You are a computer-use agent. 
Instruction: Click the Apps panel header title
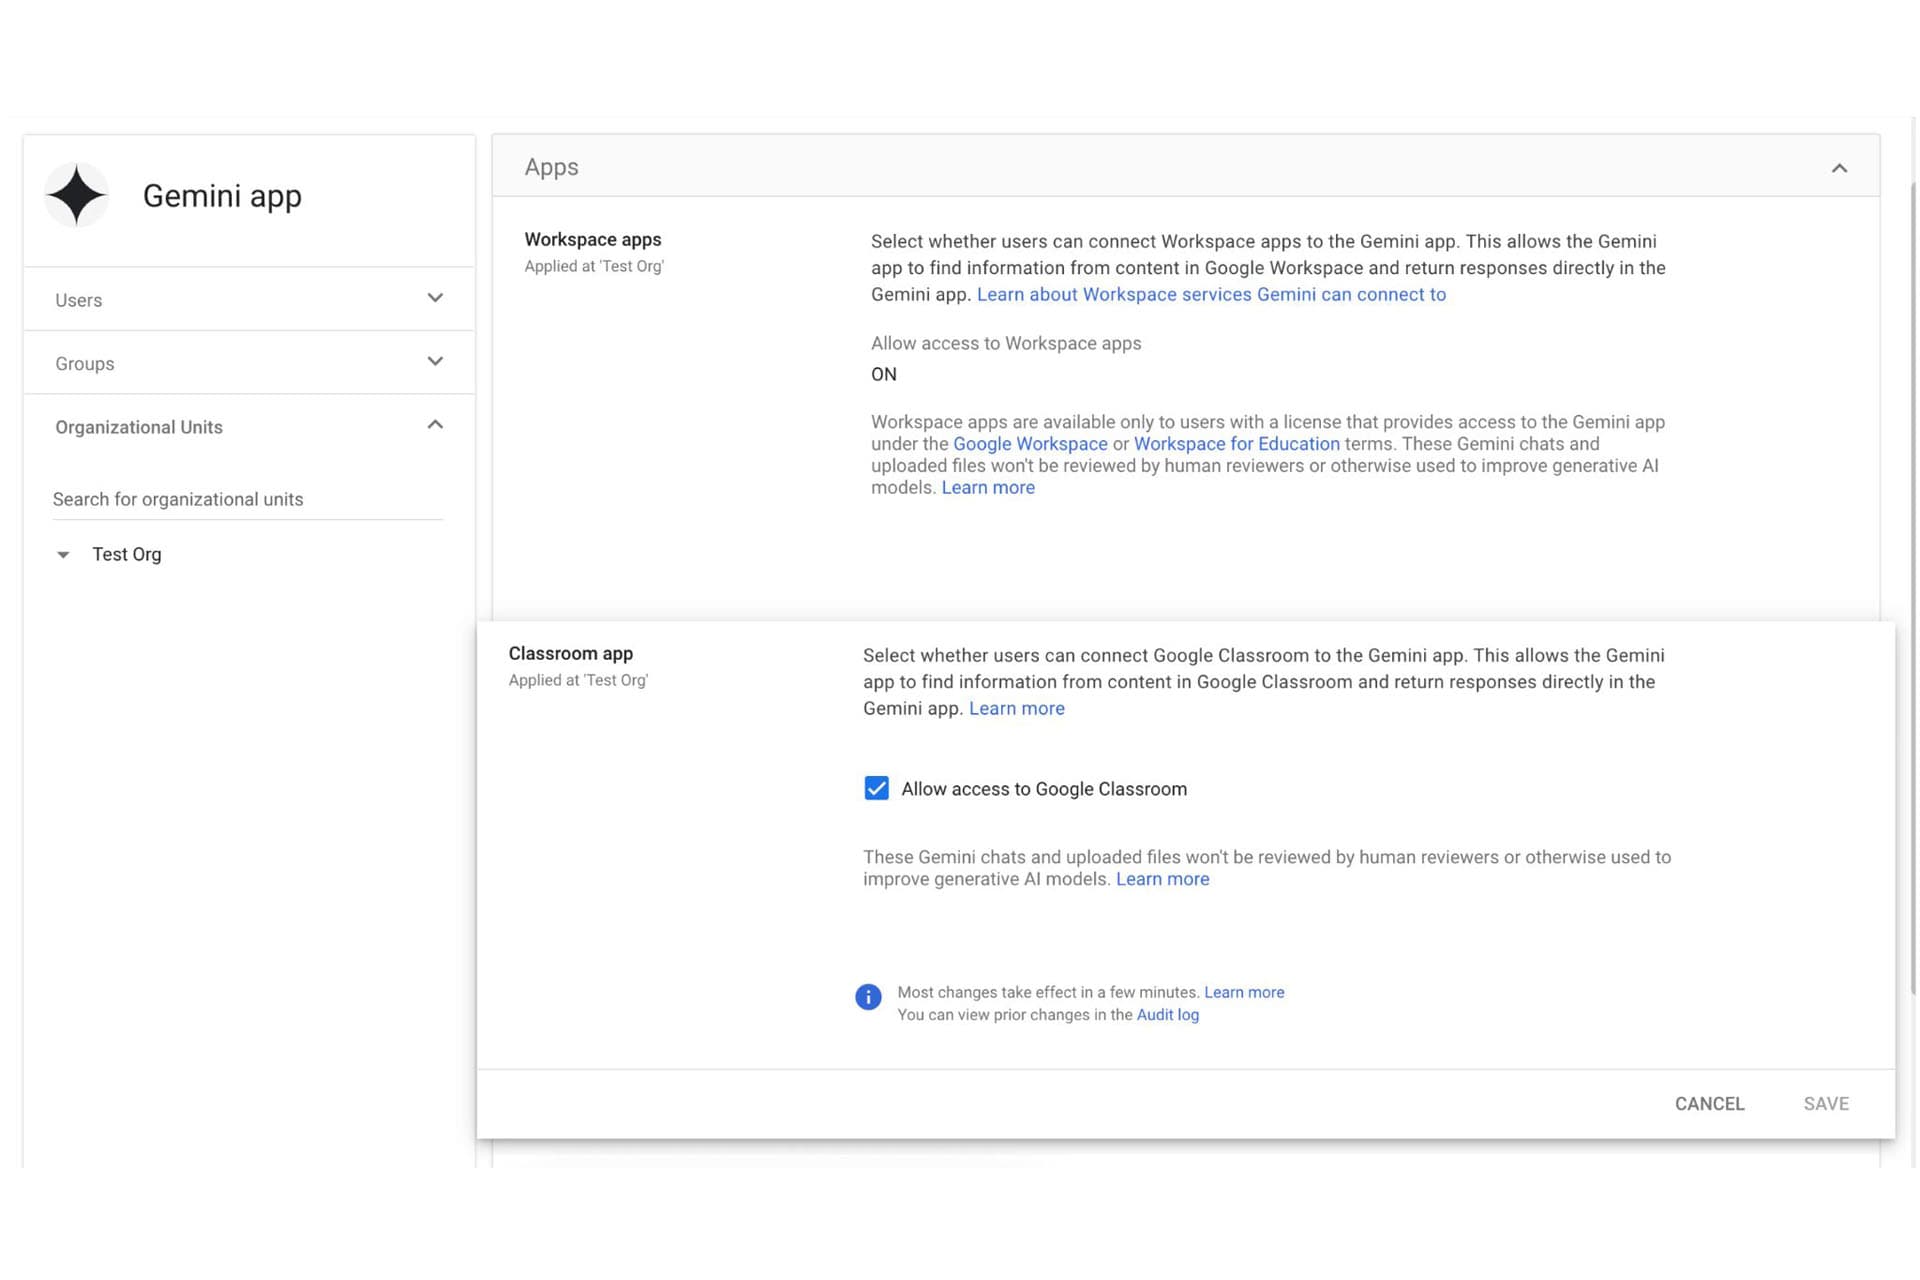552,167
